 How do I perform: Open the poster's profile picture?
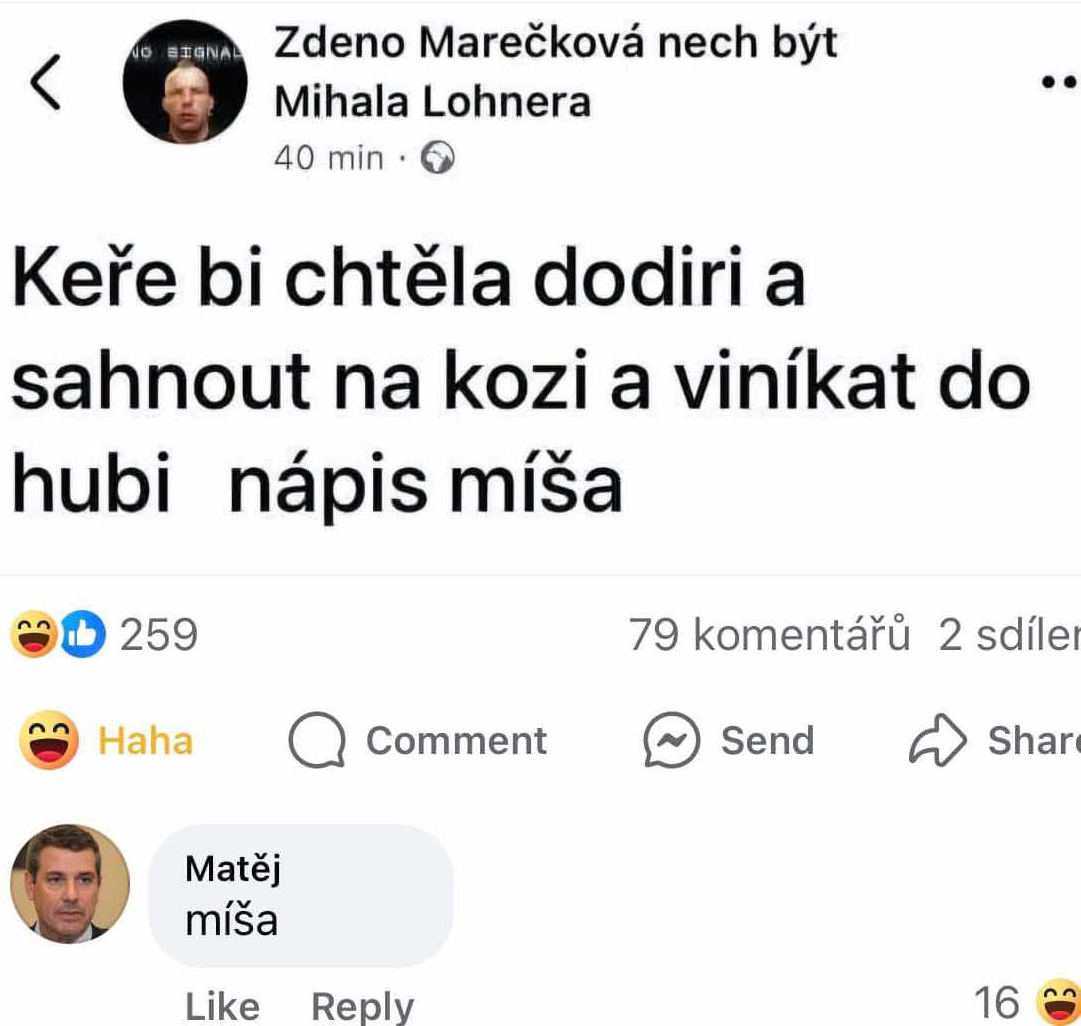pos(185,84)
